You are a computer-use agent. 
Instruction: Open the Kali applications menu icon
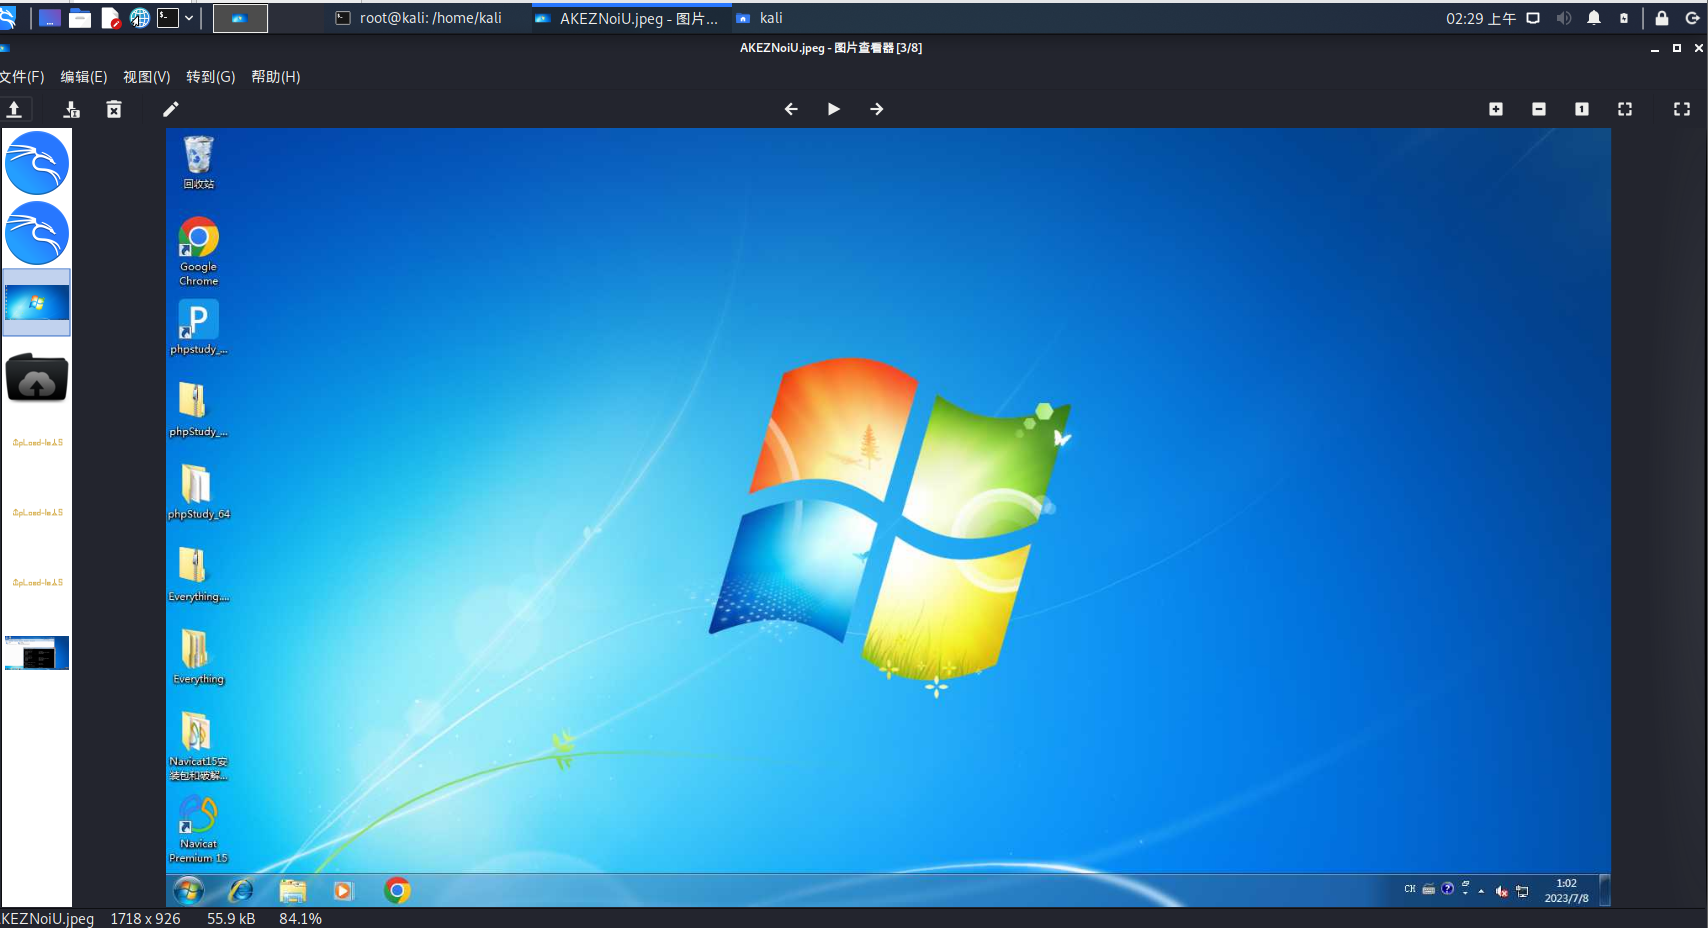point(8,18)
